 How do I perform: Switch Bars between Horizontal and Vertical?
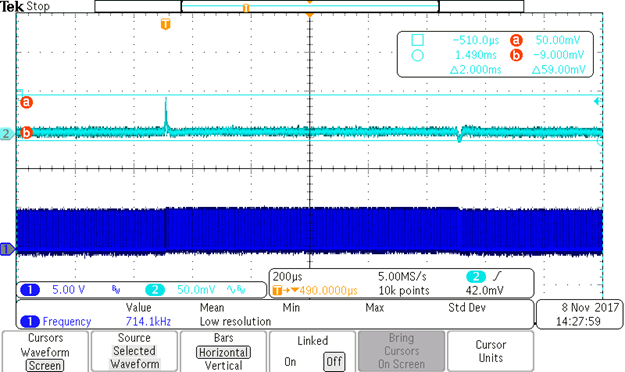pyautogui.click(x=223, y=351)
